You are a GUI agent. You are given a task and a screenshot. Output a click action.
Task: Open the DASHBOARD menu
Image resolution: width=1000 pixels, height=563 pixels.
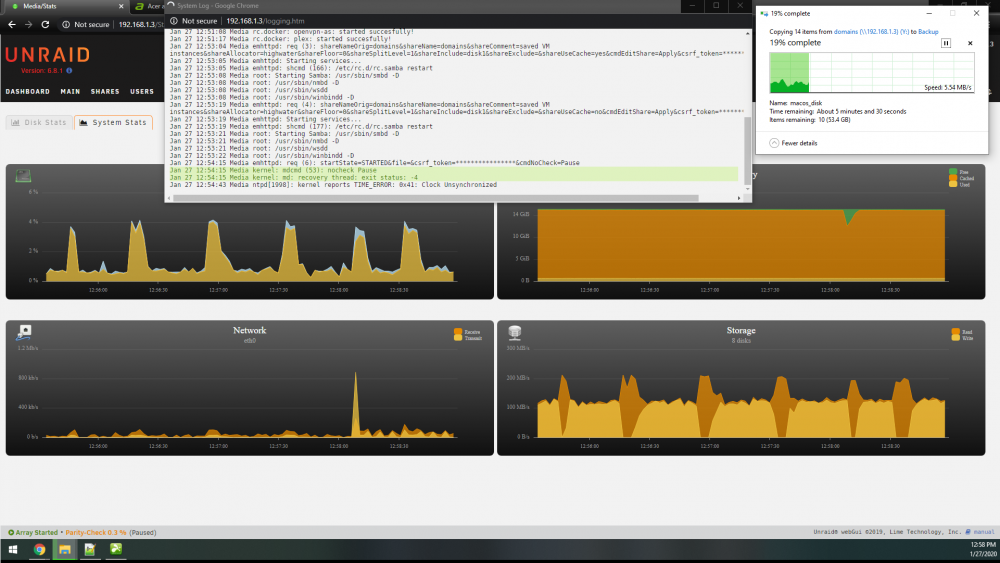point(27,92)
